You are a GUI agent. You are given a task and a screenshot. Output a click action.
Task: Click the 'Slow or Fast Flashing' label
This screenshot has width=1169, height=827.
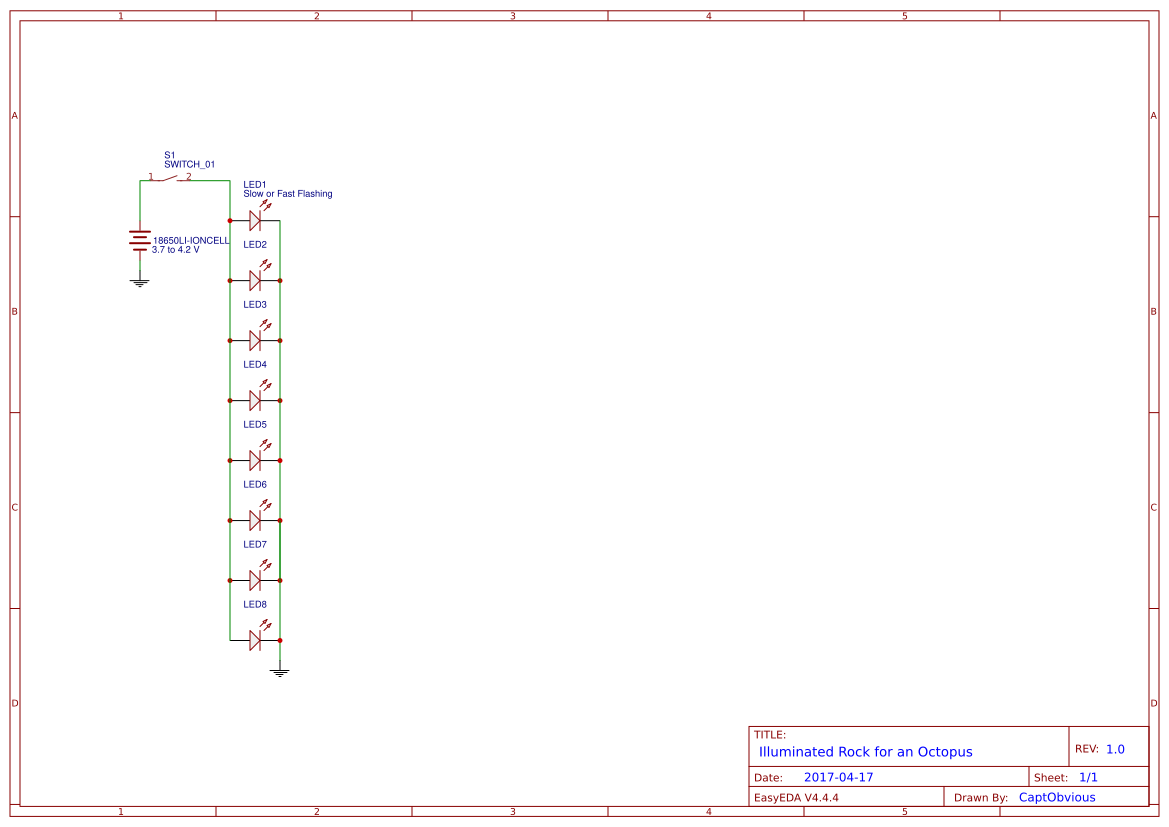pos(288,194)
